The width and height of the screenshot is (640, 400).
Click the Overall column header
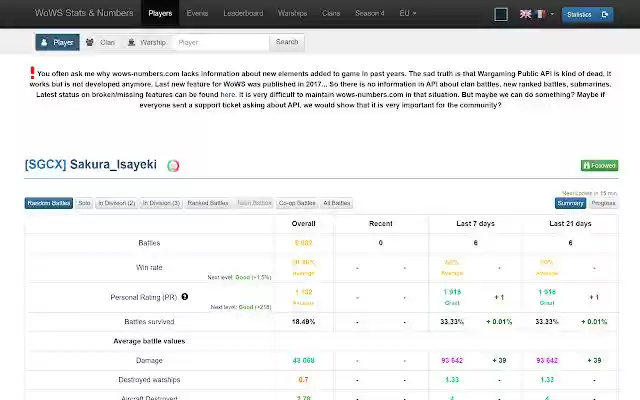click(303, 224)
